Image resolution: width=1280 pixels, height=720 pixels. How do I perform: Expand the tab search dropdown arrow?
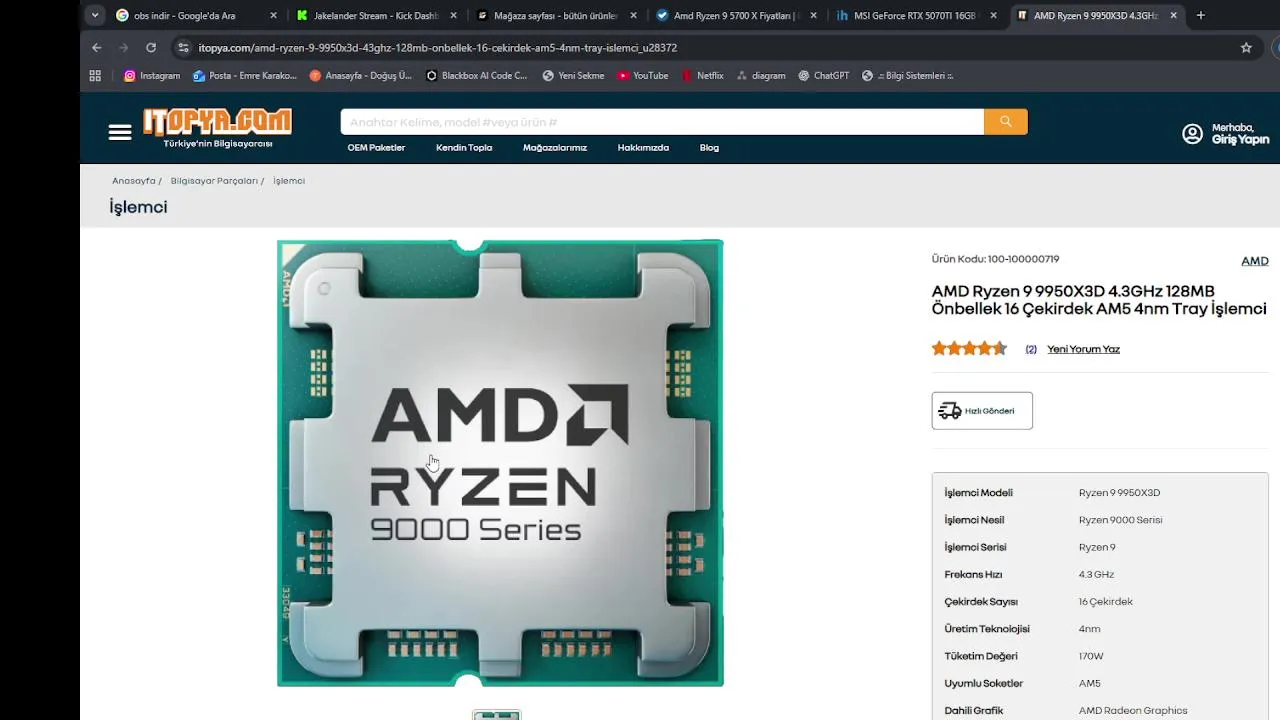[x=95, y=15]
